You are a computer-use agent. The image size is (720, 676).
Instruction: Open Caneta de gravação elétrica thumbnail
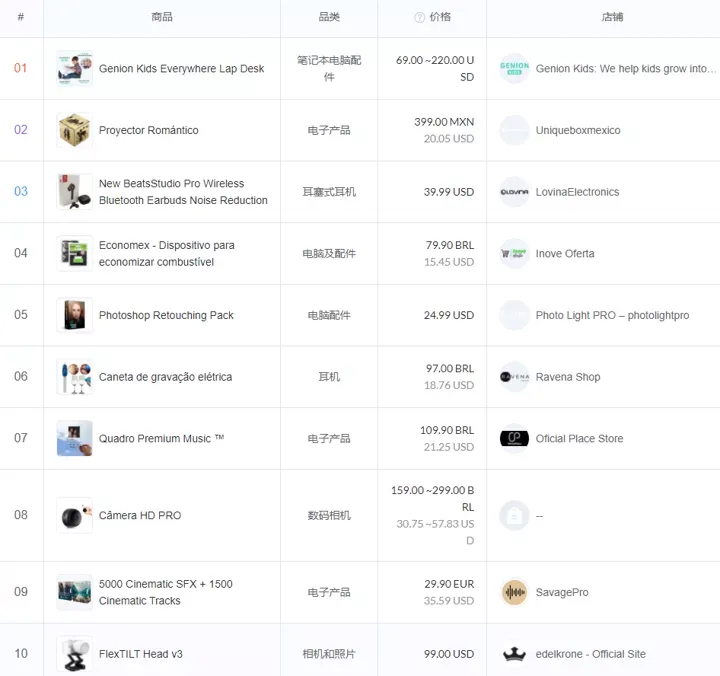point(74,377)
